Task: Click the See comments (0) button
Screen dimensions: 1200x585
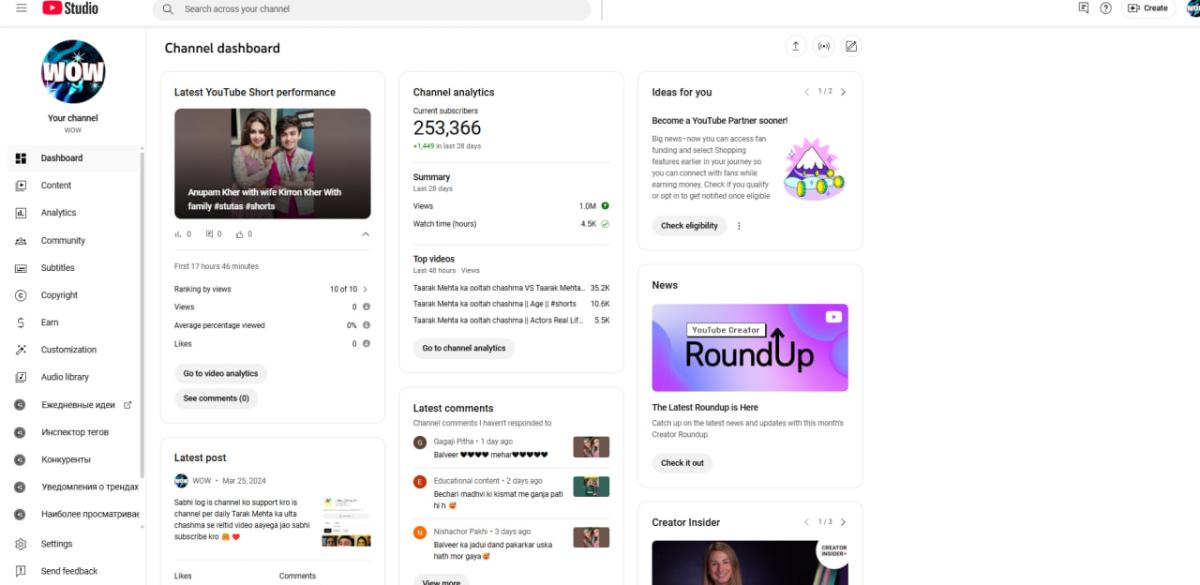Action: (x=216, y=398)
